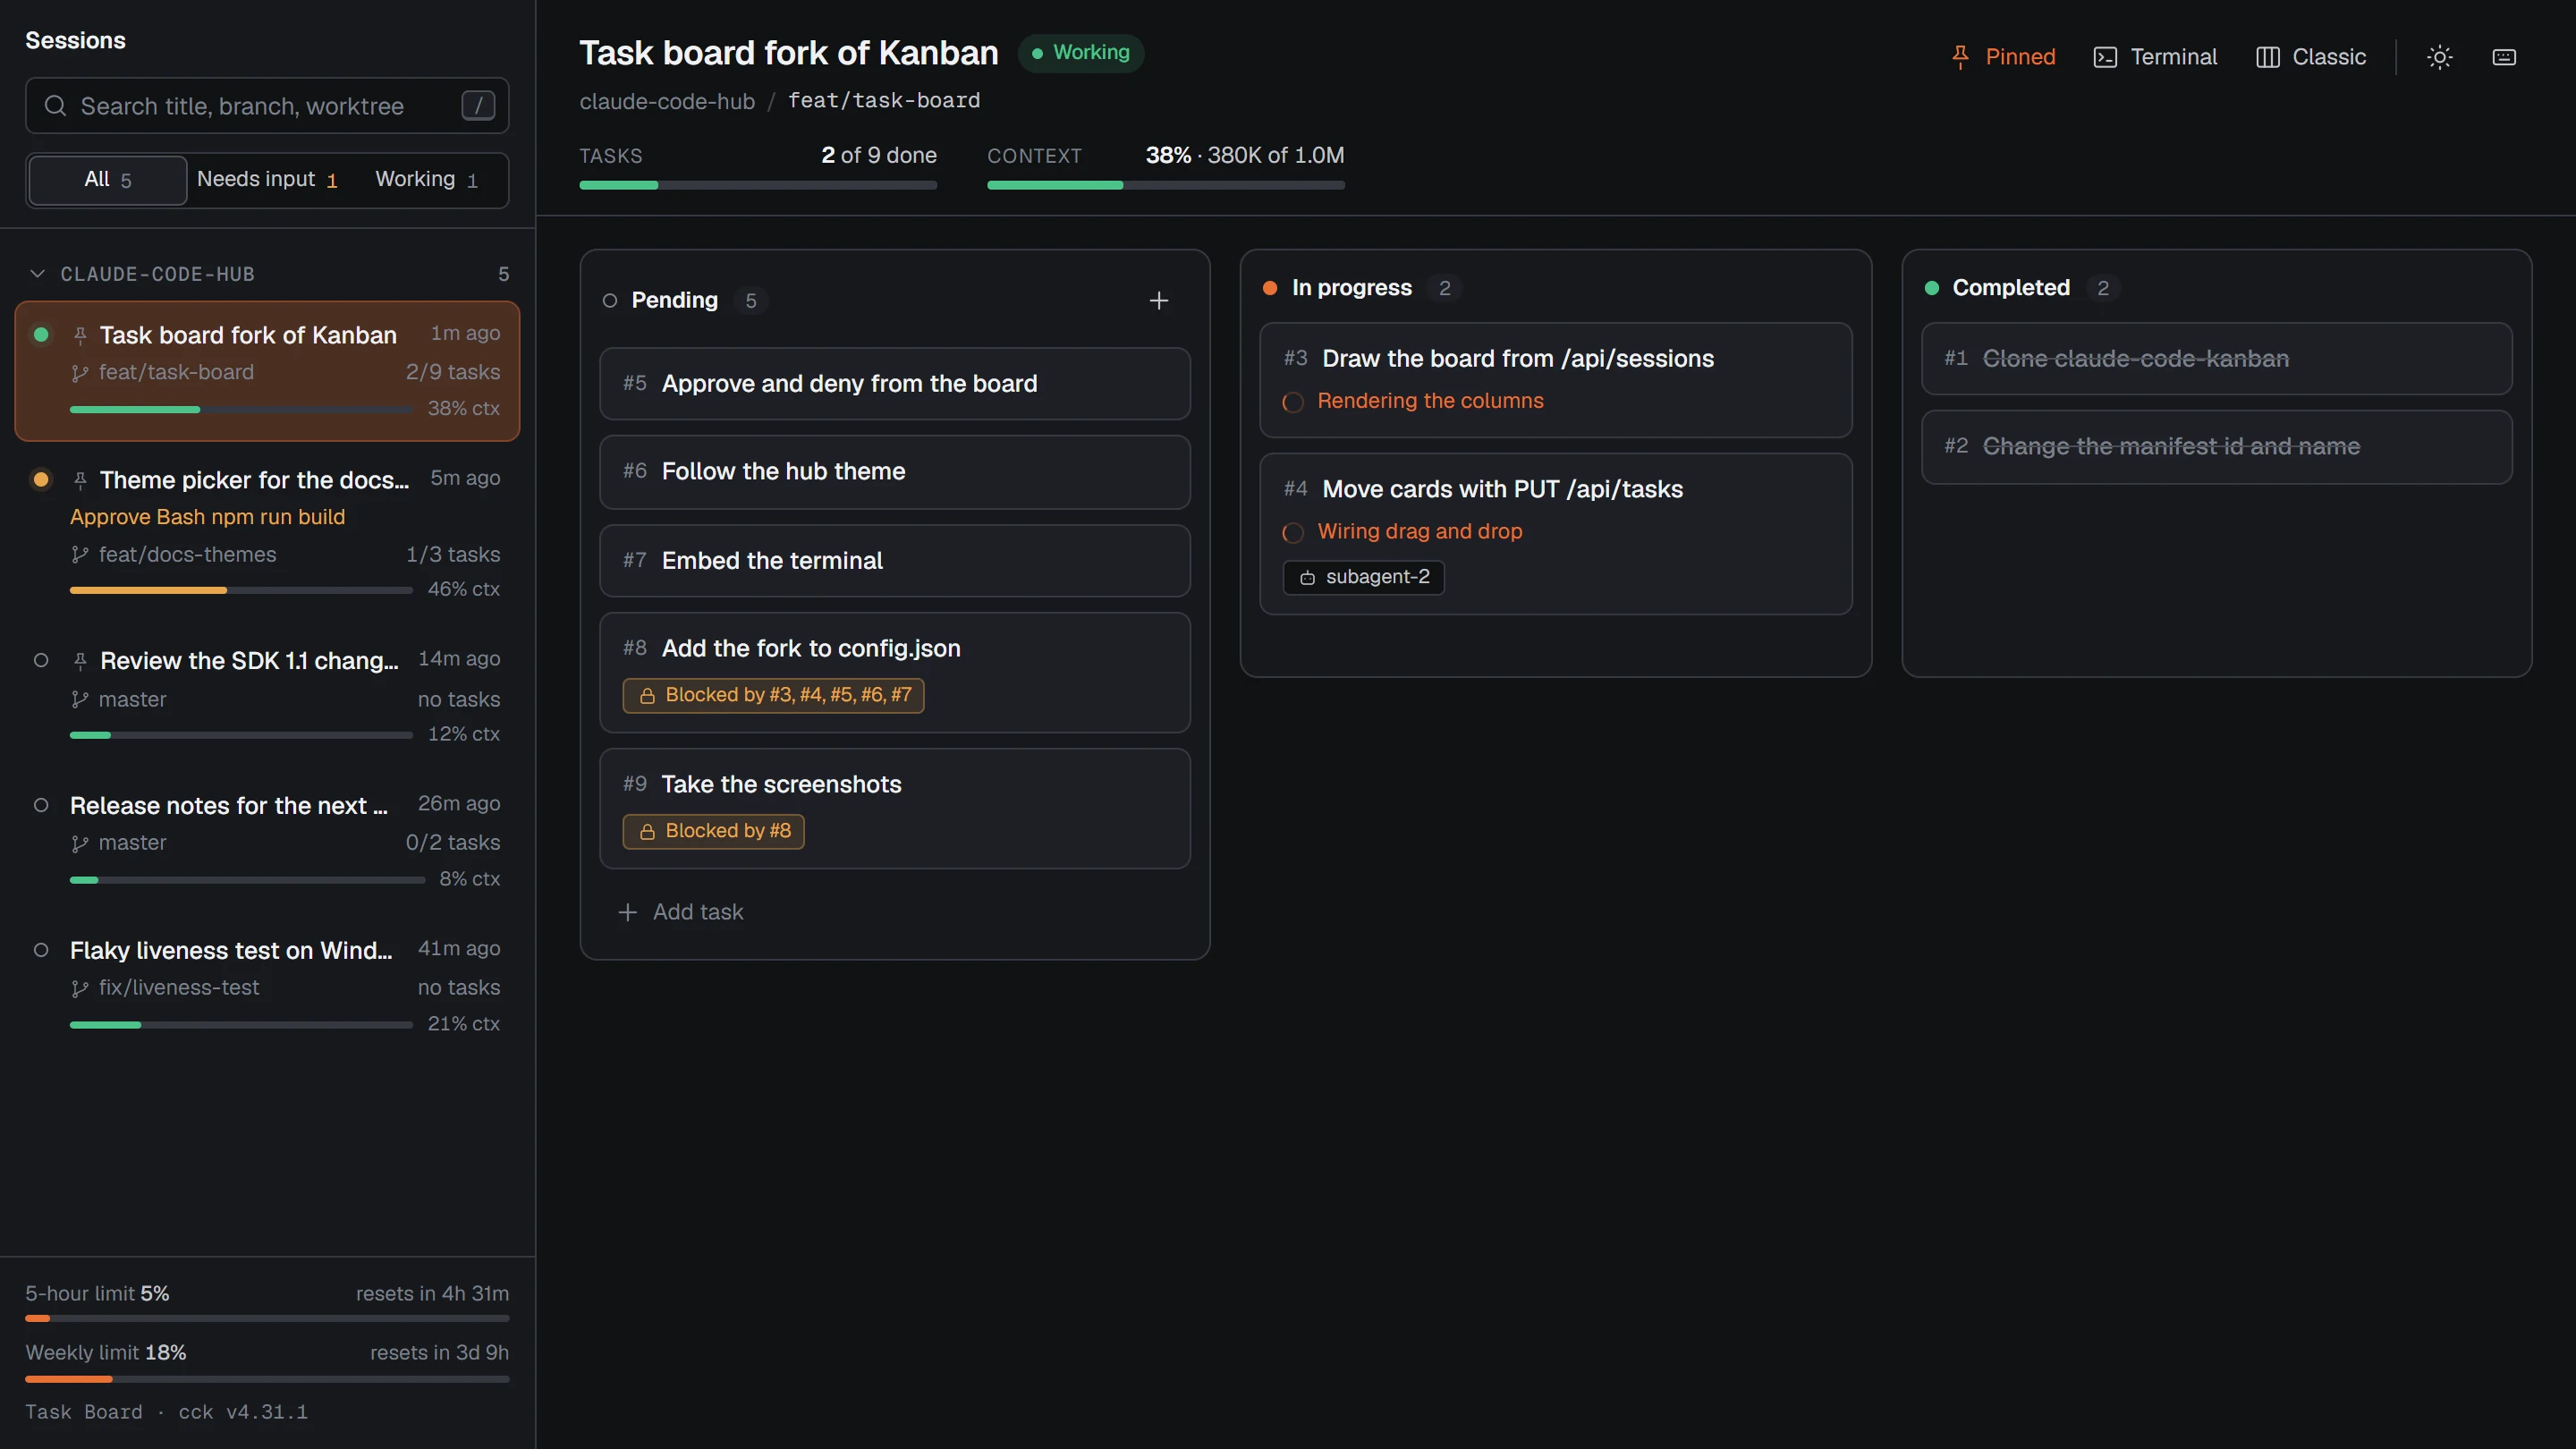
Task: Click the subagent-2 tag
Action: [1364, 577]
